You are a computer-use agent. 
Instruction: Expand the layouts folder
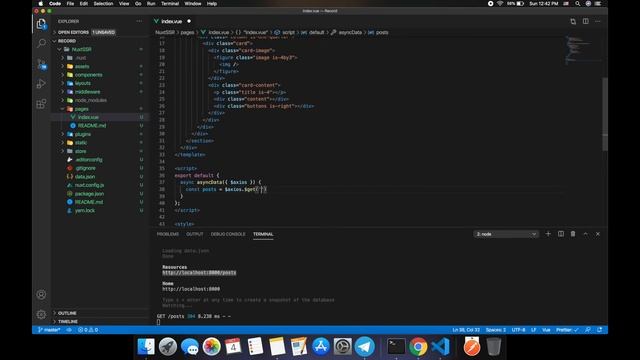point(82,83)
